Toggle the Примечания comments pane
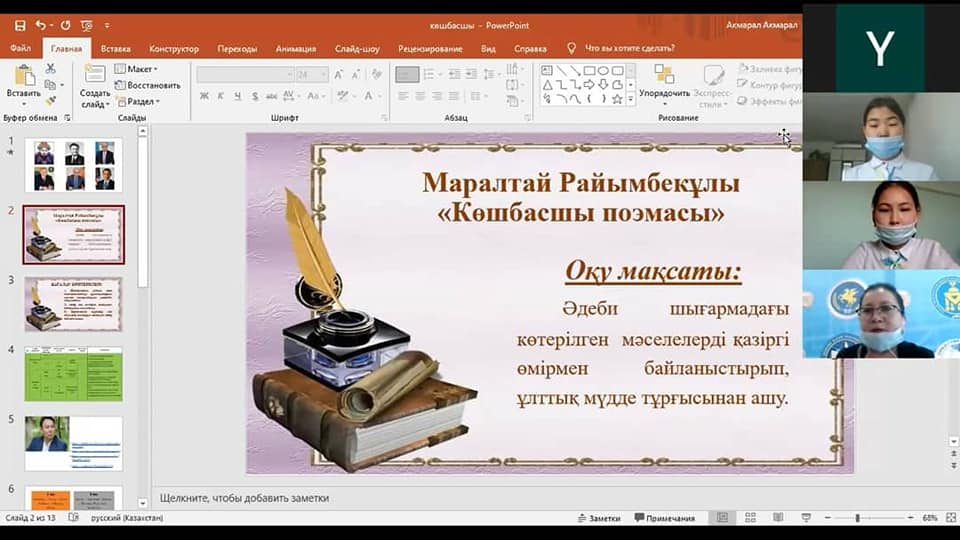The width and height of the screenshot is (960, 540). point(663,518)
